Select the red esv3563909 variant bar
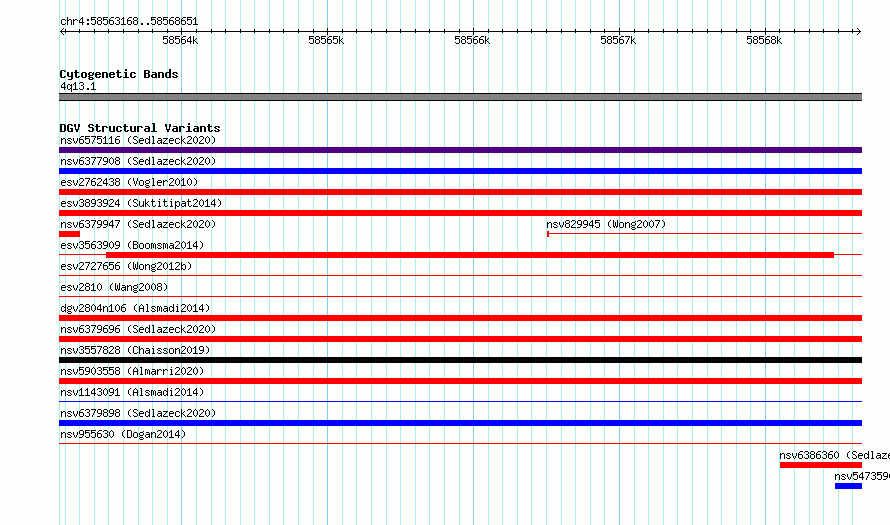The height and width of the screenshot is (525, 890). (470, 255)
